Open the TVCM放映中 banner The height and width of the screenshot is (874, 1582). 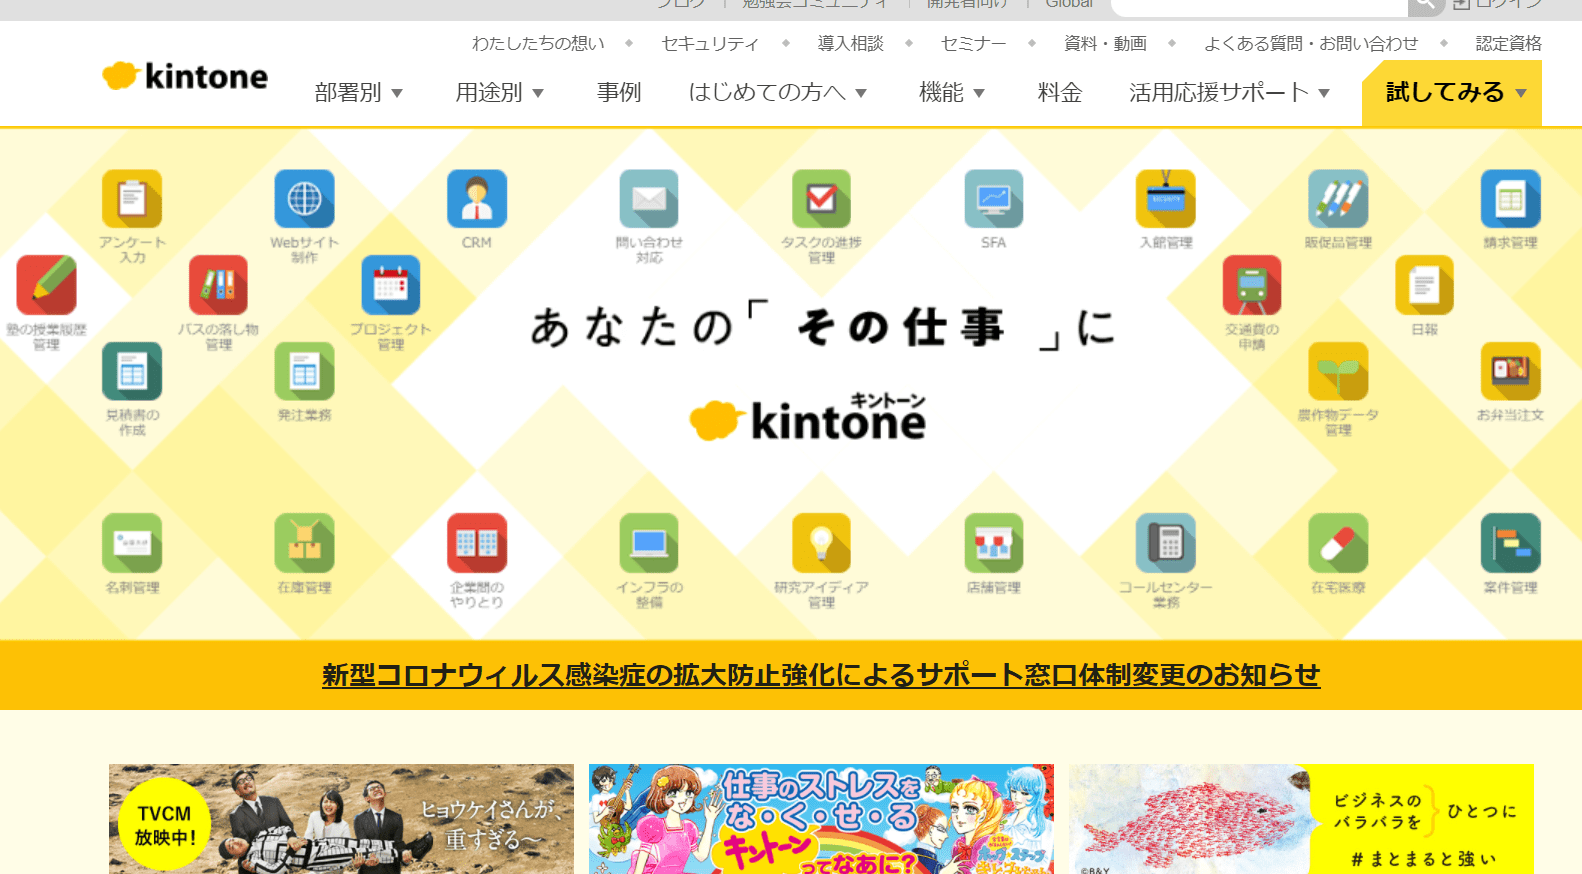click(341, 819)
